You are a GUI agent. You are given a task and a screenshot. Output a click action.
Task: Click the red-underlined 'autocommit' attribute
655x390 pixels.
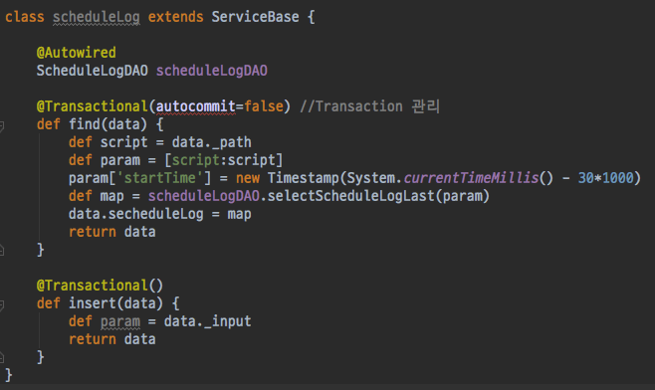click(x=196, y=106)
